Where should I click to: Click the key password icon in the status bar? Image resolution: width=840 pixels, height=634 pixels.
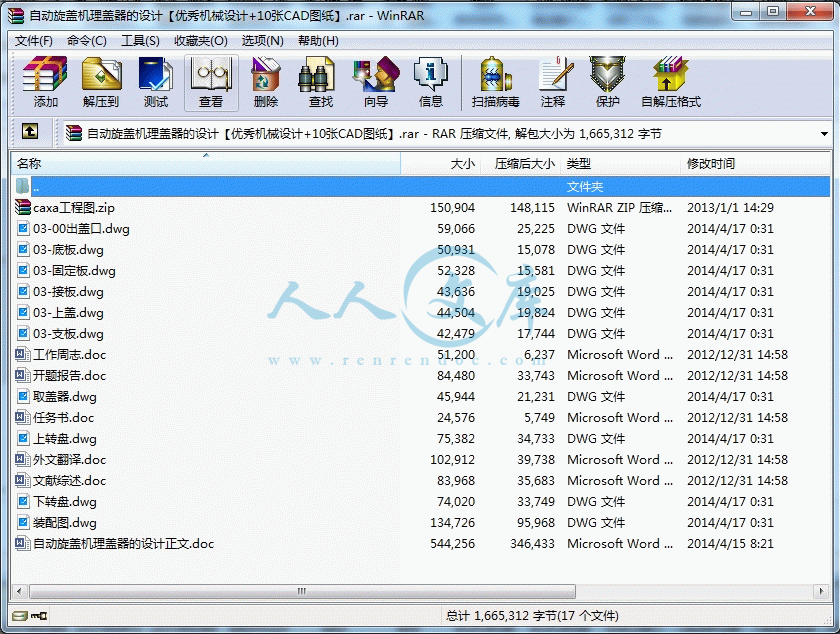pos(40,616)
